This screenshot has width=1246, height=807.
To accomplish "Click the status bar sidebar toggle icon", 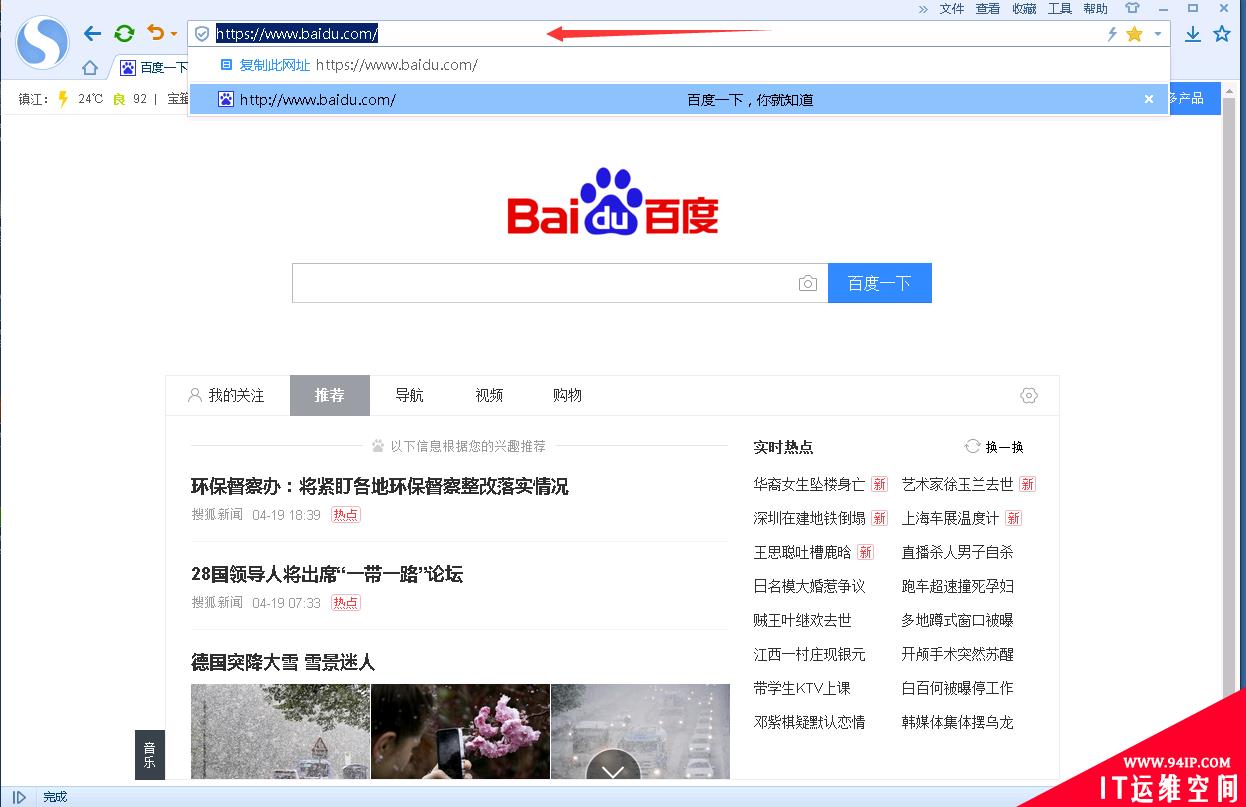I will (19, 797).
